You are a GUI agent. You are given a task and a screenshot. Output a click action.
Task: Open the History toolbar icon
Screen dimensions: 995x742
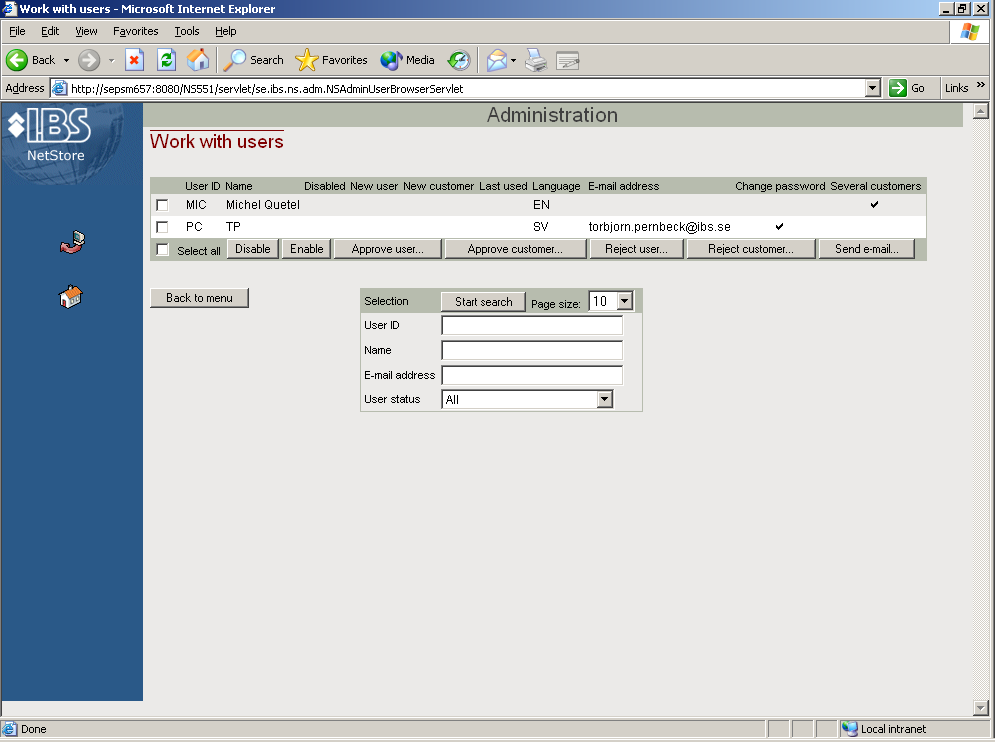pos(458,60)
